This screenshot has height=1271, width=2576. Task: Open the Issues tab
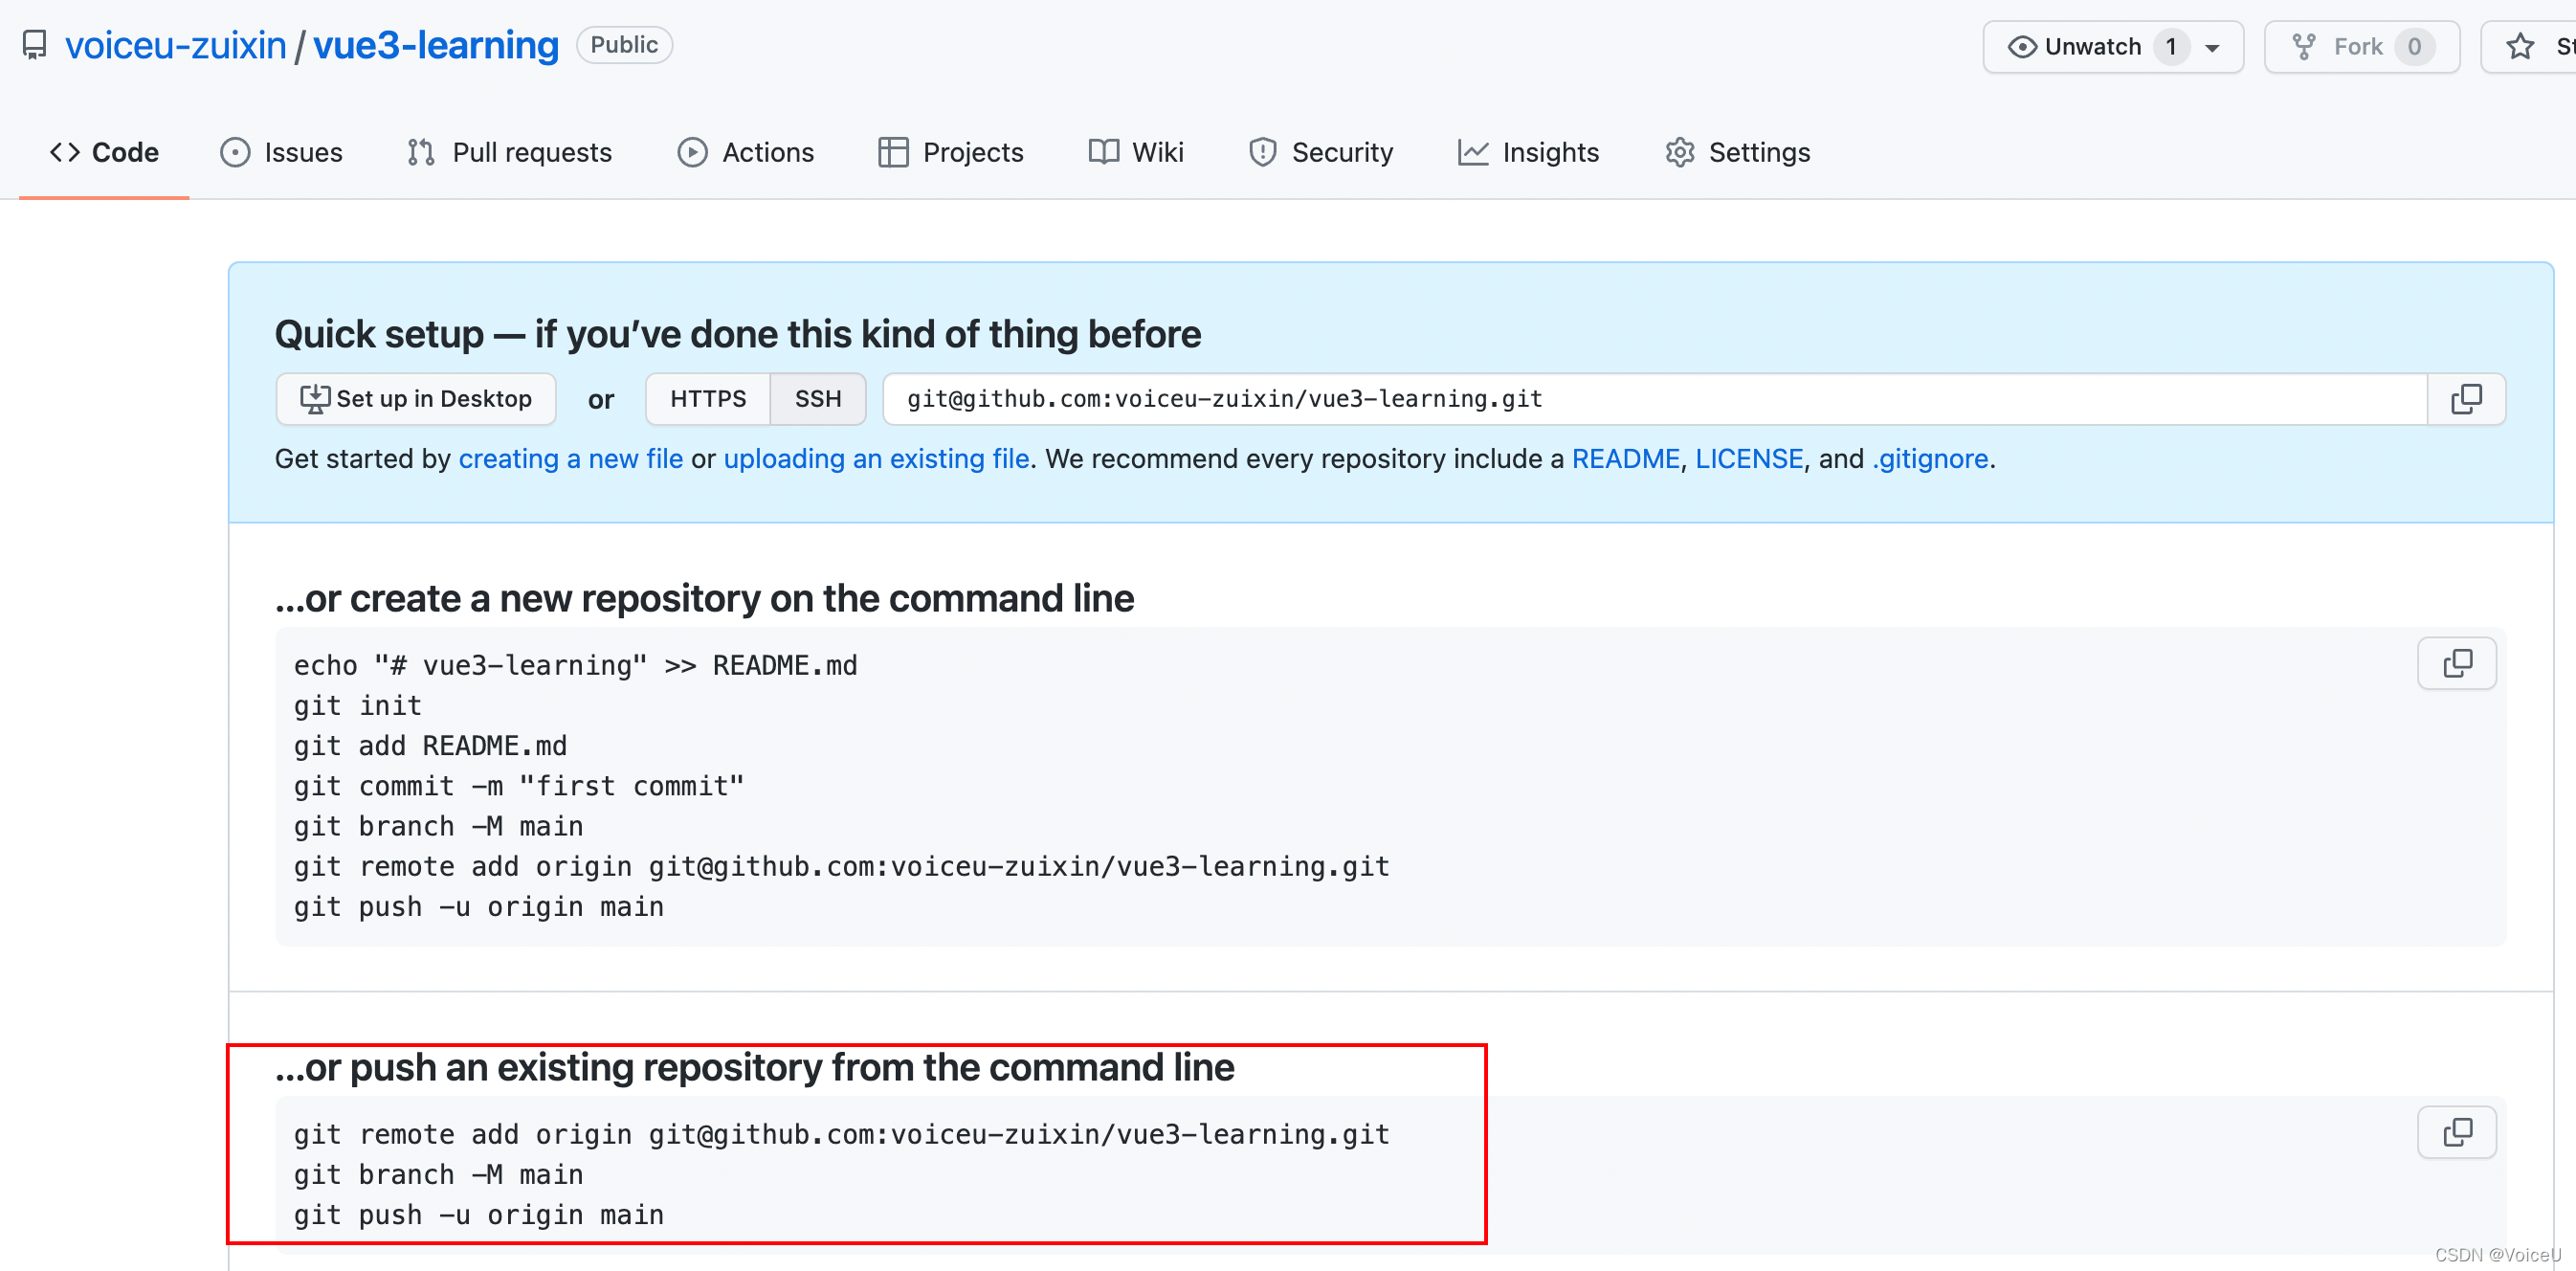pos(281,152)
